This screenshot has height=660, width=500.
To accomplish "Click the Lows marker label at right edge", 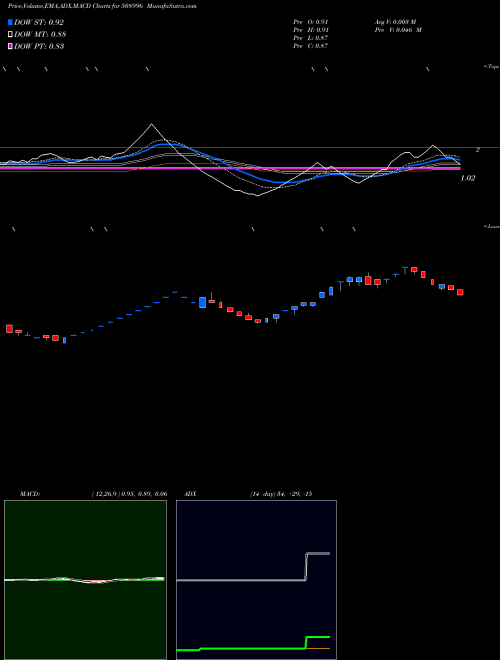I will pyautogui.click(x=492, y=226).
